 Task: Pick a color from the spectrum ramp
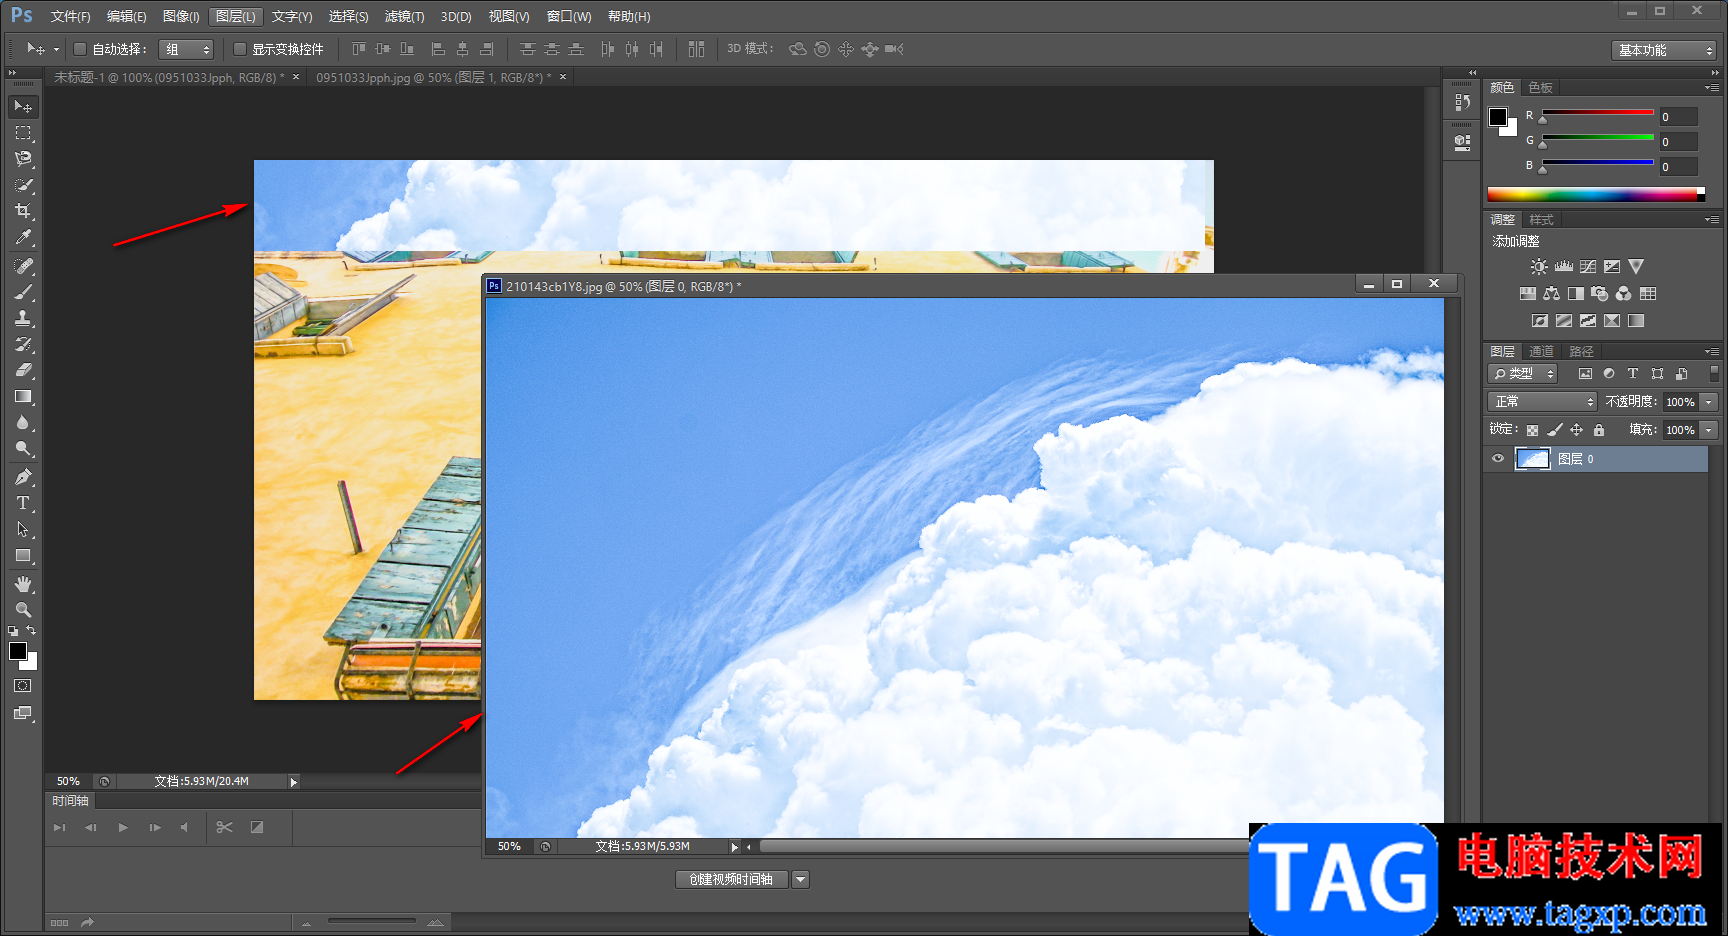click(x=1596, y=194)
